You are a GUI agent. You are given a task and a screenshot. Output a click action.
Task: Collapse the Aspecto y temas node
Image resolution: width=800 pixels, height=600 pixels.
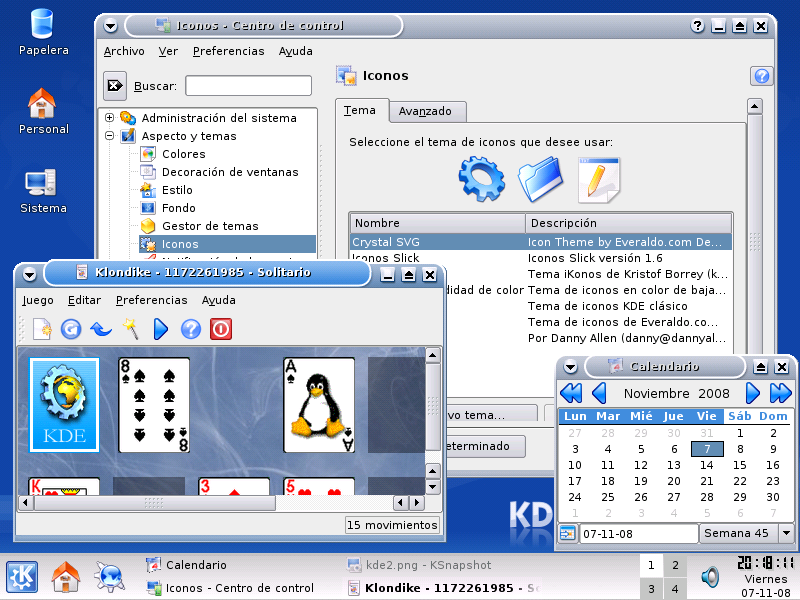pos(109,136)
